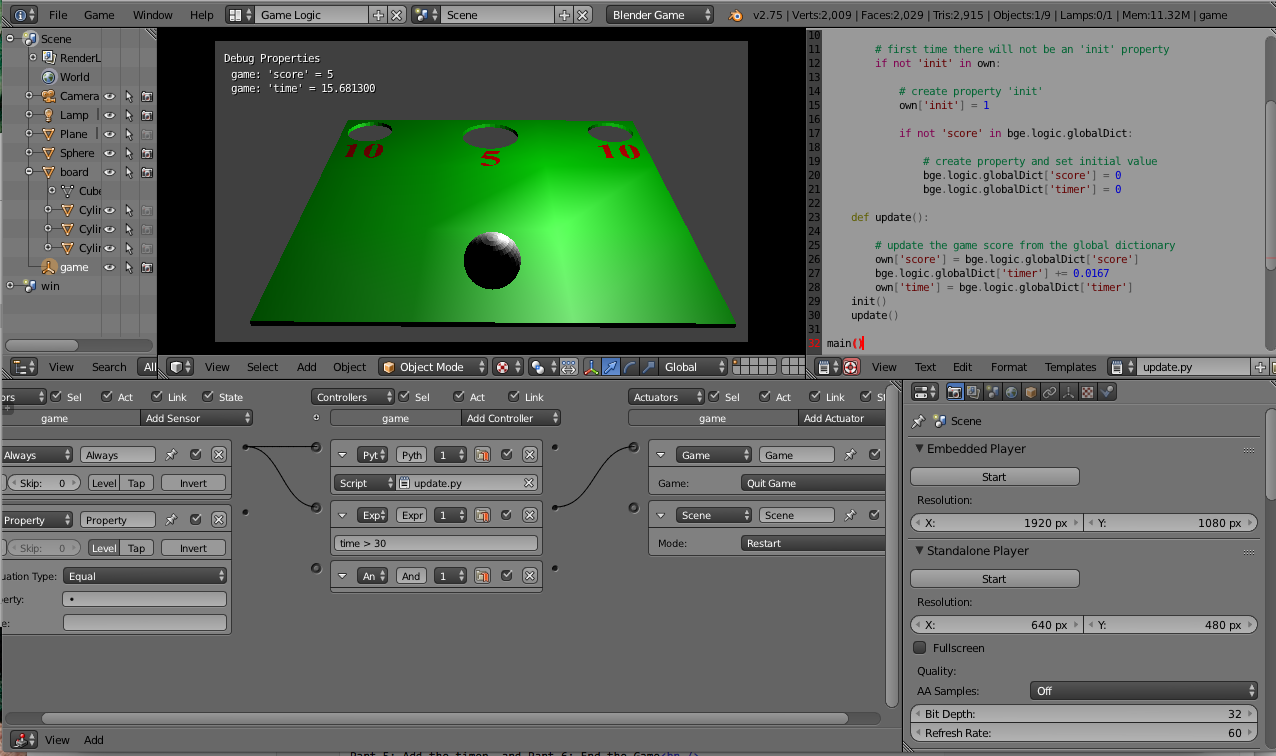Open the Templates menu in text editor
Image resolution: width=1276 pixels, height=756 pixels.
click(x=1070, y=367)
